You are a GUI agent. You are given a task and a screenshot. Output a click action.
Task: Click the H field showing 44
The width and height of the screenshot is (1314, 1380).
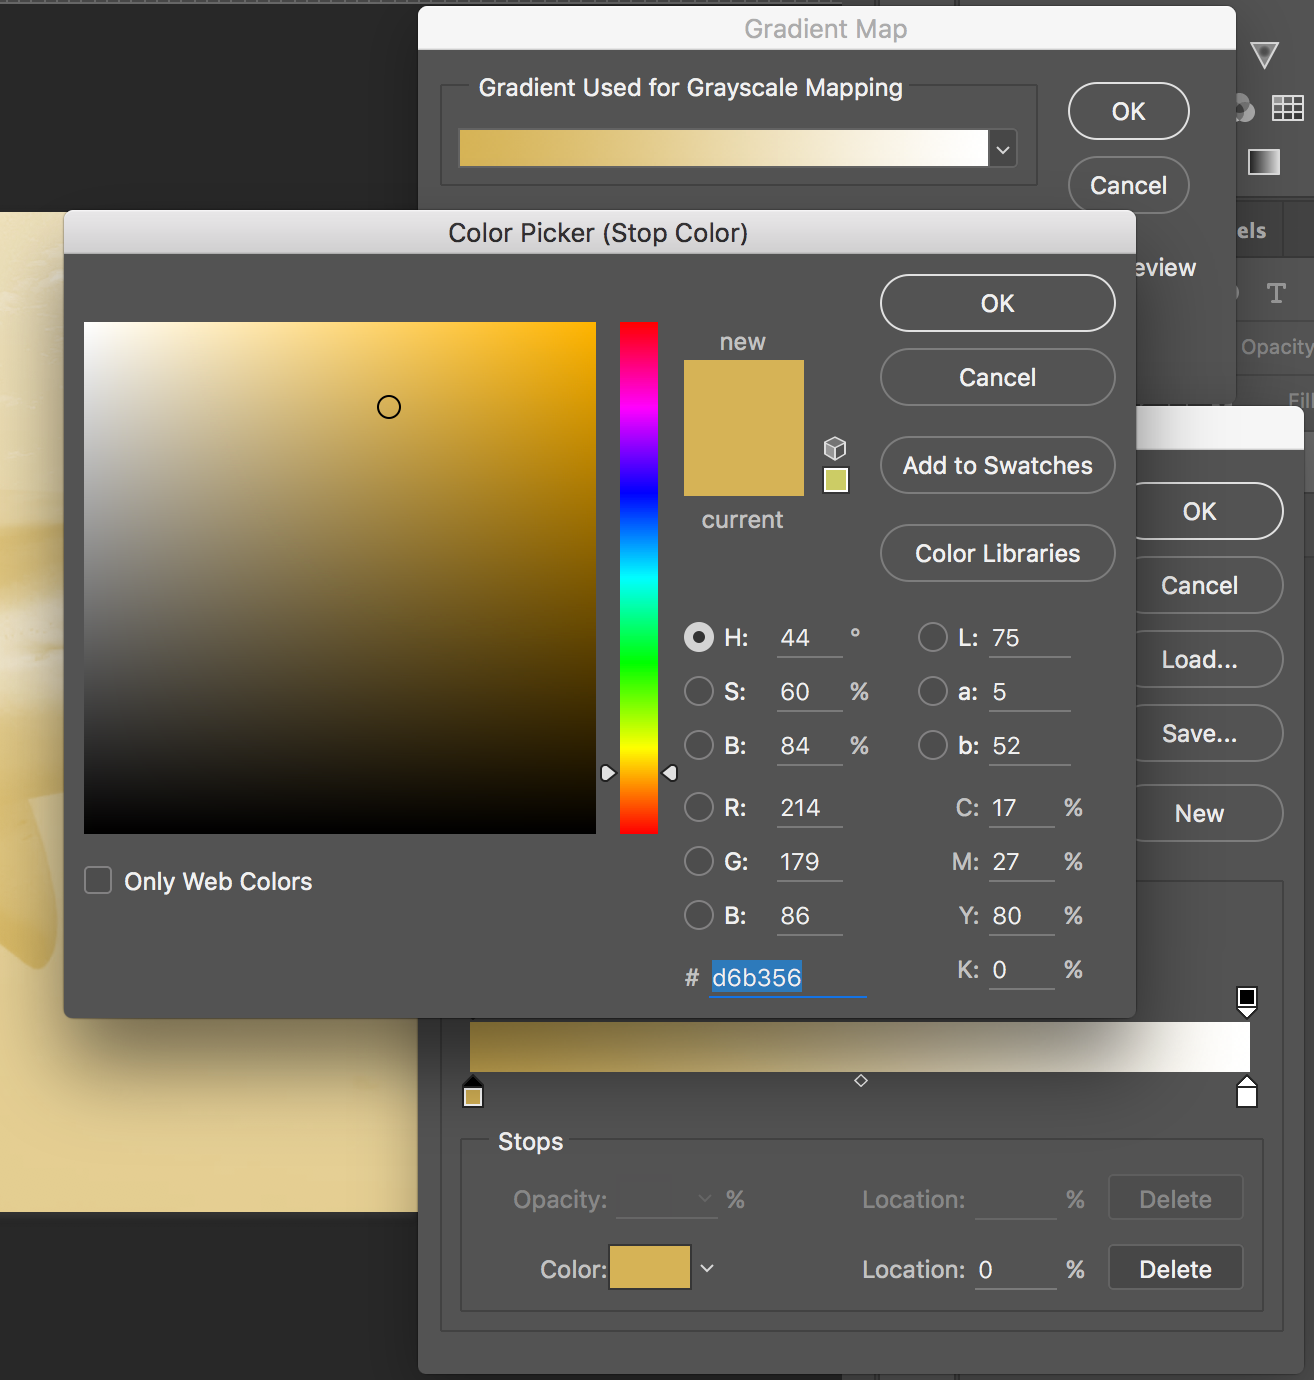[x=810, y=638]
